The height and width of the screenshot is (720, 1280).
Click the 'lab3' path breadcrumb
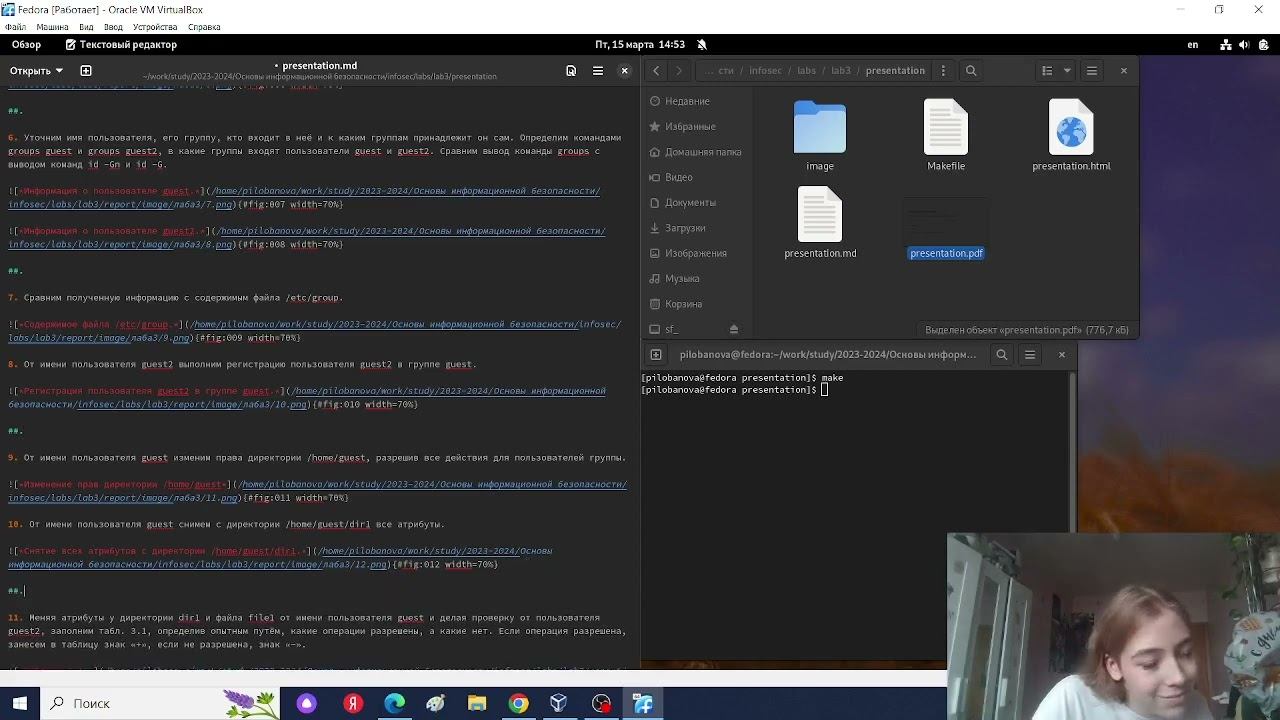point(840,71)
